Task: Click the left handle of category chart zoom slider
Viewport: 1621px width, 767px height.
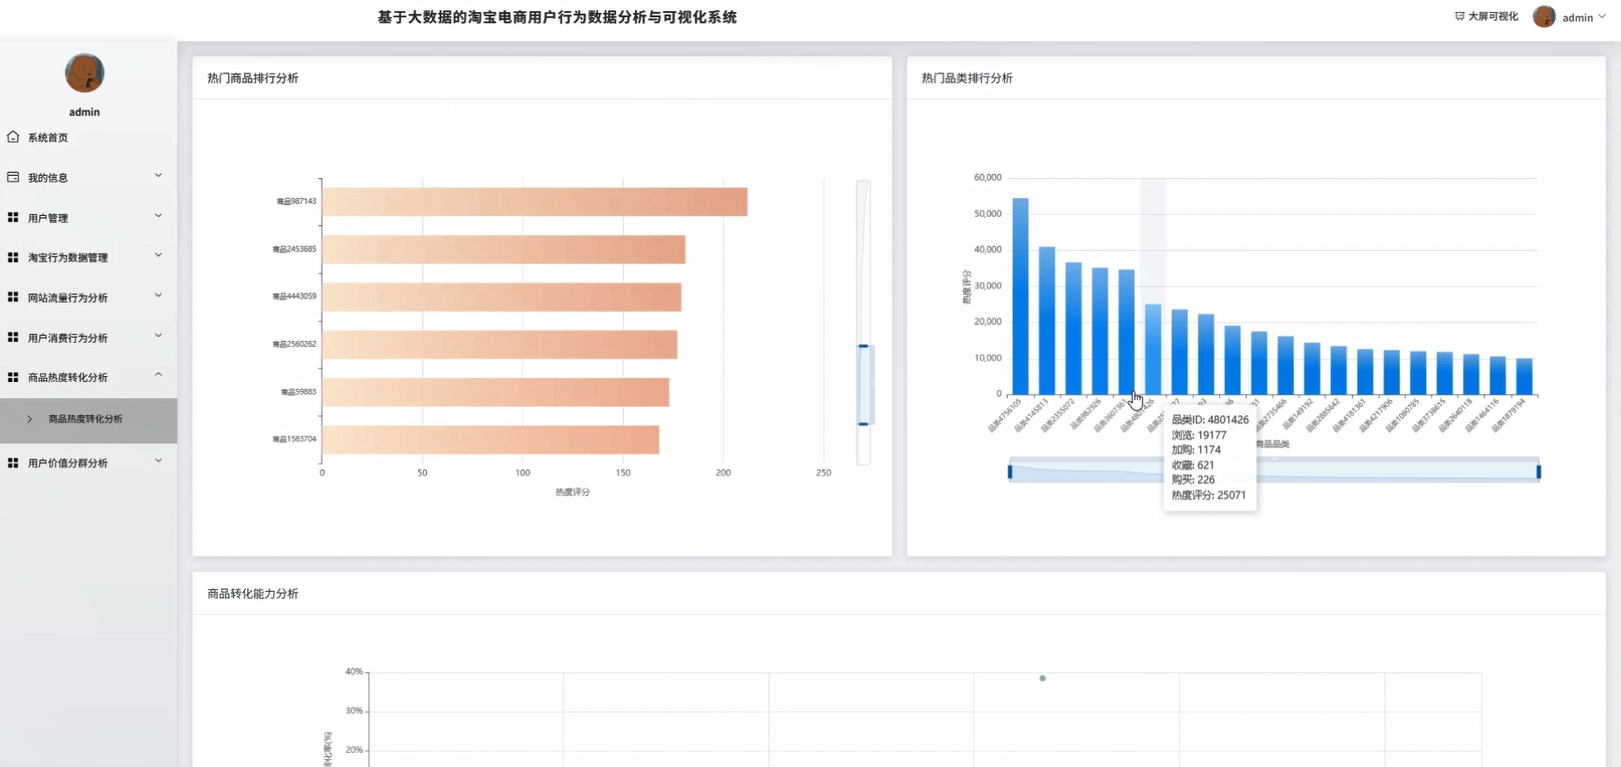Action: pyautogui.click(x=1010, y=471)
